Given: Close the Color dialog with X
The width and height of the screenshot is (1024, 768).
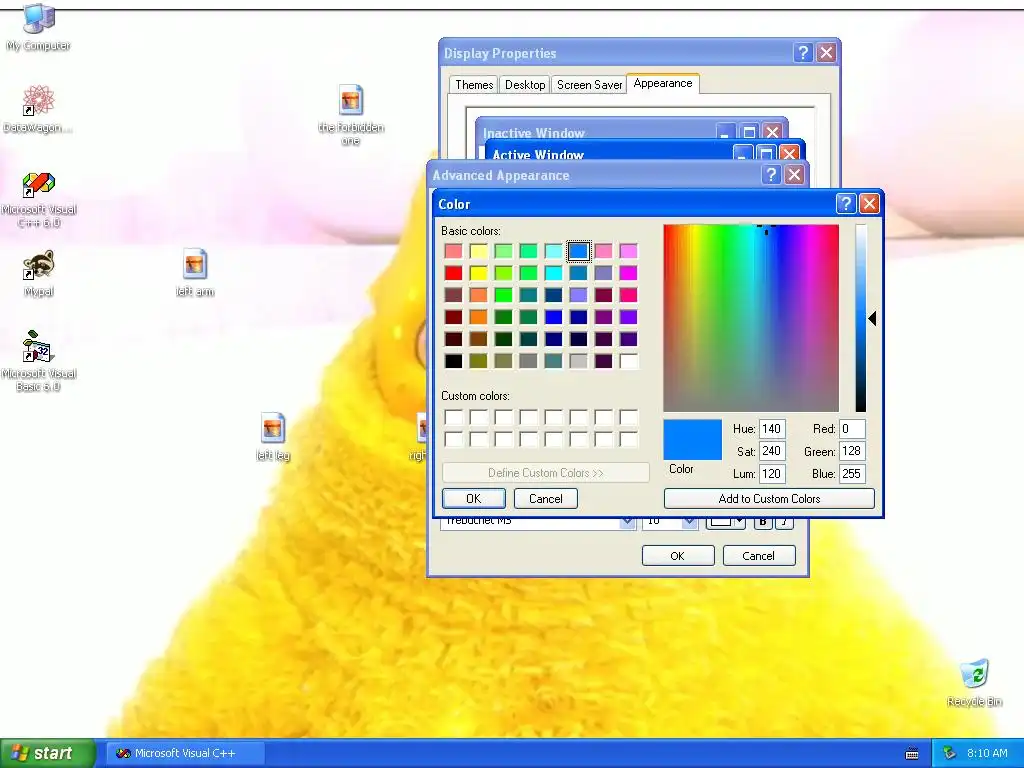Looking at the screenshot, I should tap(869, 204).
